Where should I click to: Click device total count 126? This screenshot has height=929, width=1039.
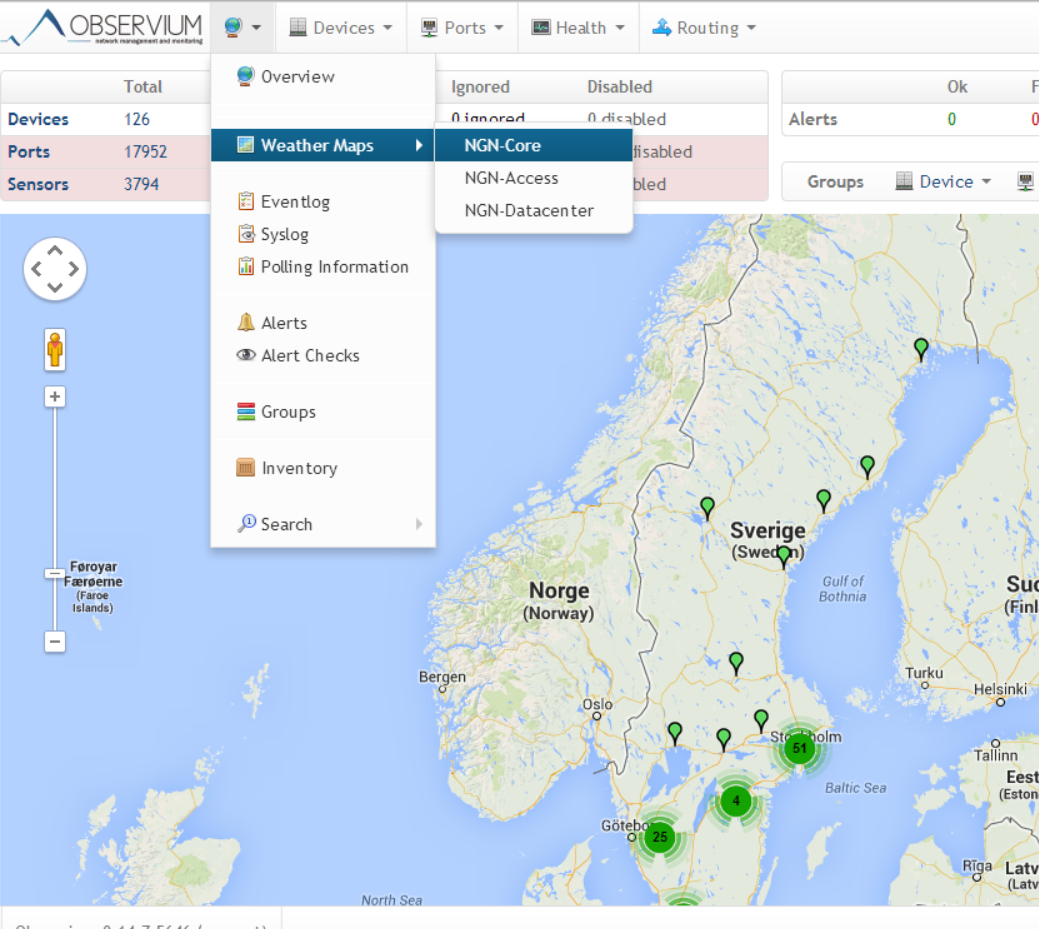137,119
